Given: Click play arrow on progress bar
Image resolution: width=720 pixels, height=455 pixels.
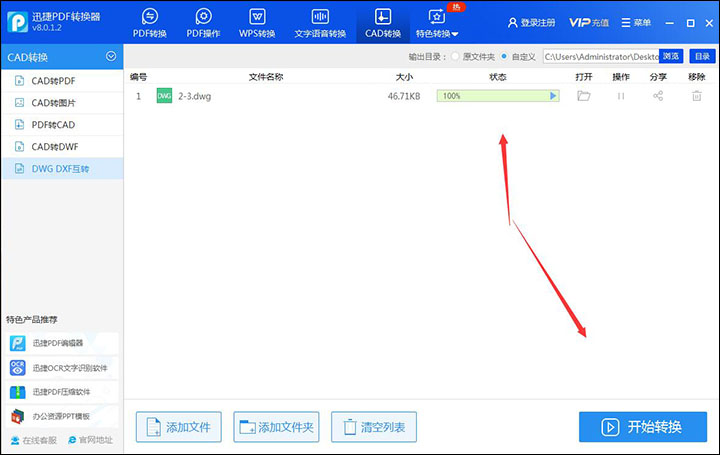Looking at the screenshot, I should 553,96.
